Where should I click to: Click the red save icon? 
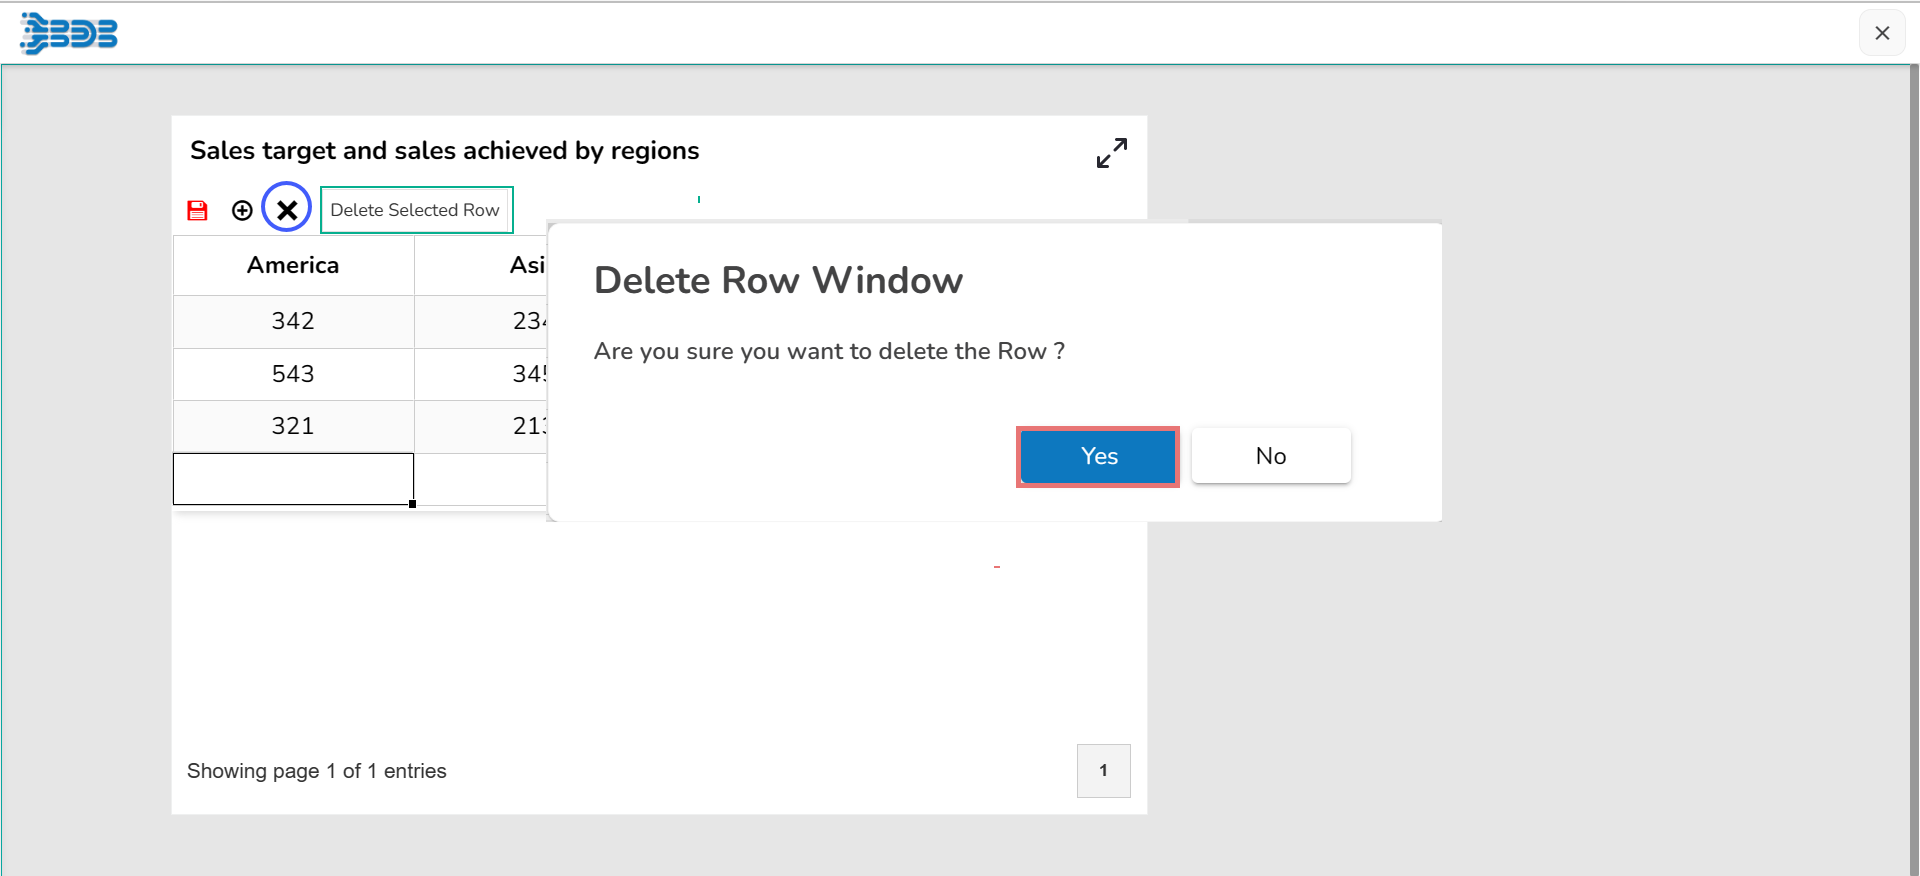[x=197, y=210]
